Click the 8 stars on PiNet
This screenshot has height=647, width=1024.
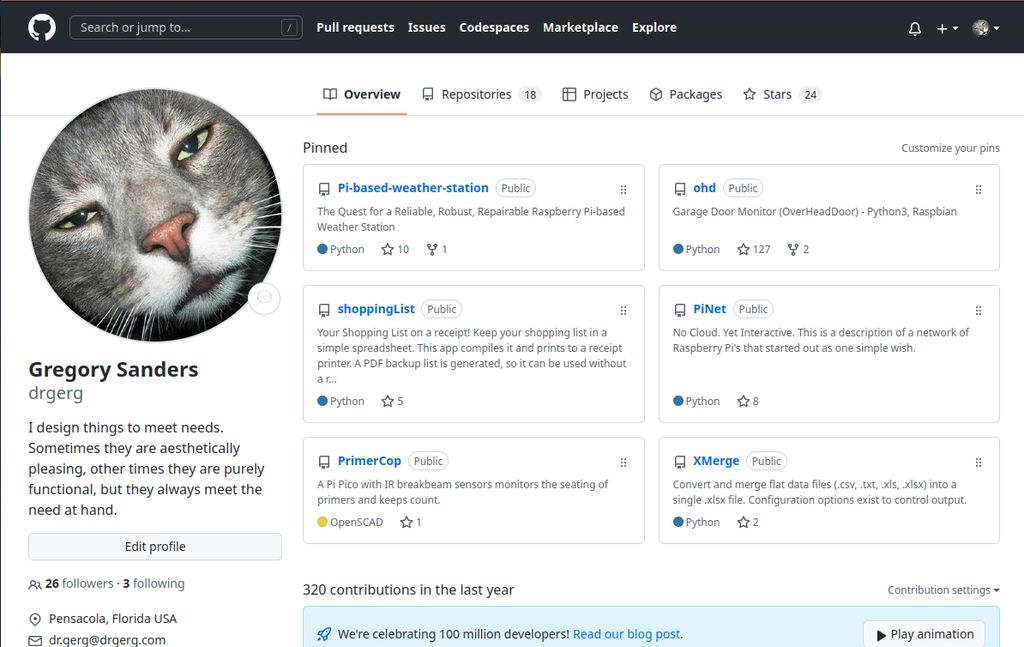748,401
